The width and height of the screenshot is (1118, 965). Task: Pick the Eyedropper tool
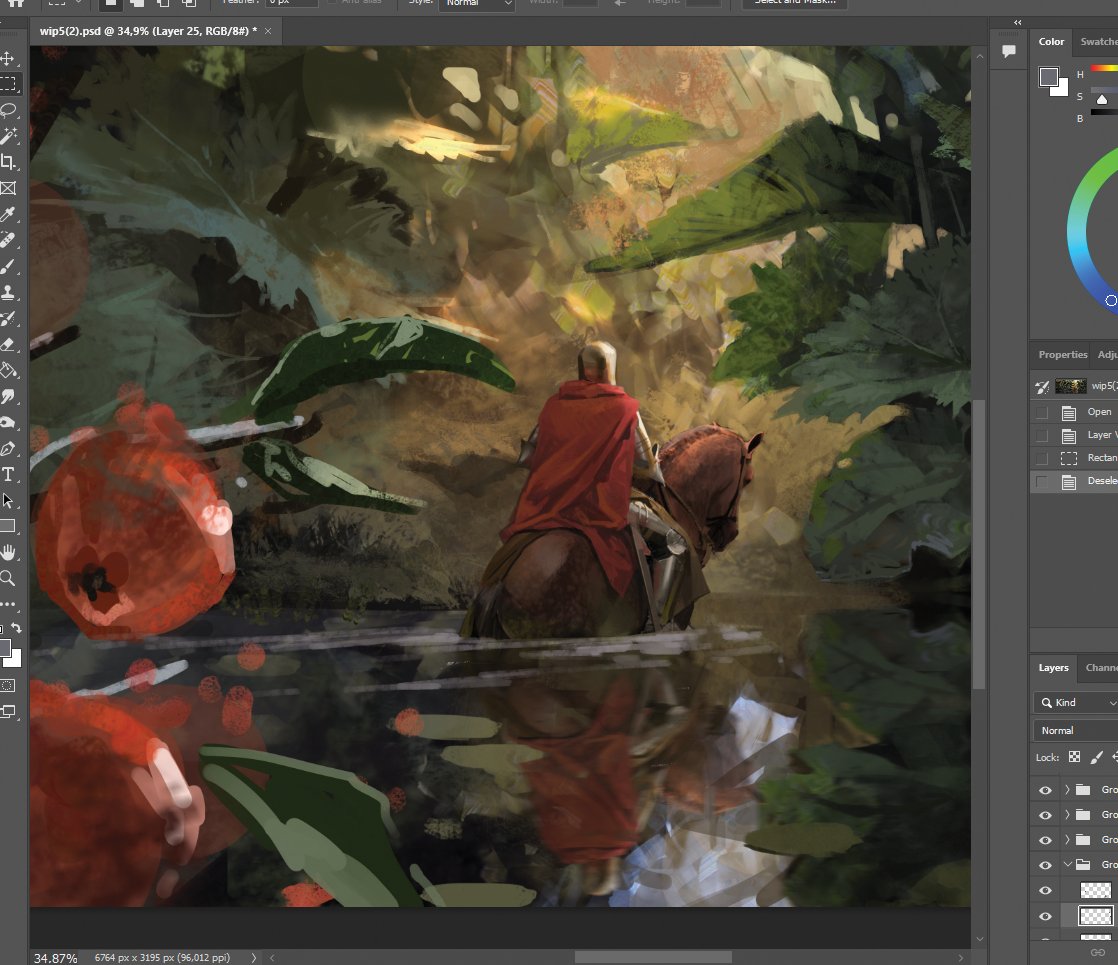pos(8,214)
